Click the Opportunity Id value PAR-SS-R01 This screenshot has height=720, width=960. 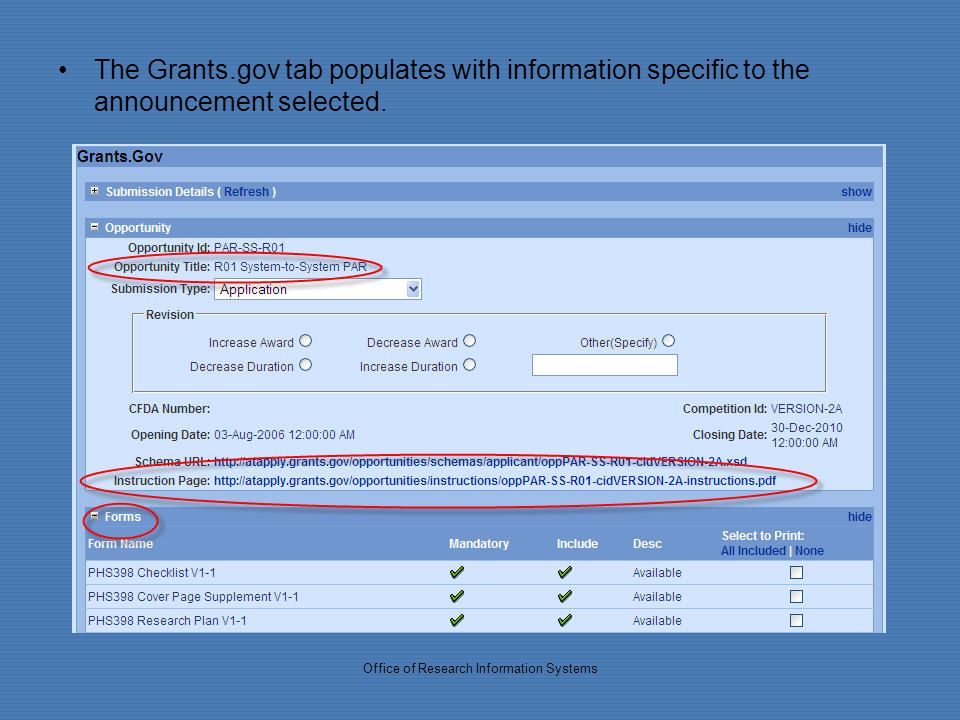coord(249,247)
